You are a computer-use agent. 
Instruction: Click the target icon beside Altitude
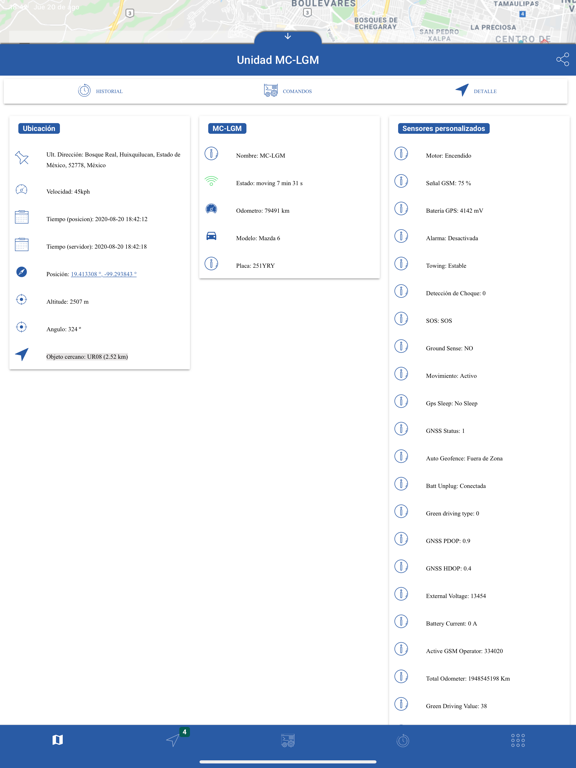point(22,299)
